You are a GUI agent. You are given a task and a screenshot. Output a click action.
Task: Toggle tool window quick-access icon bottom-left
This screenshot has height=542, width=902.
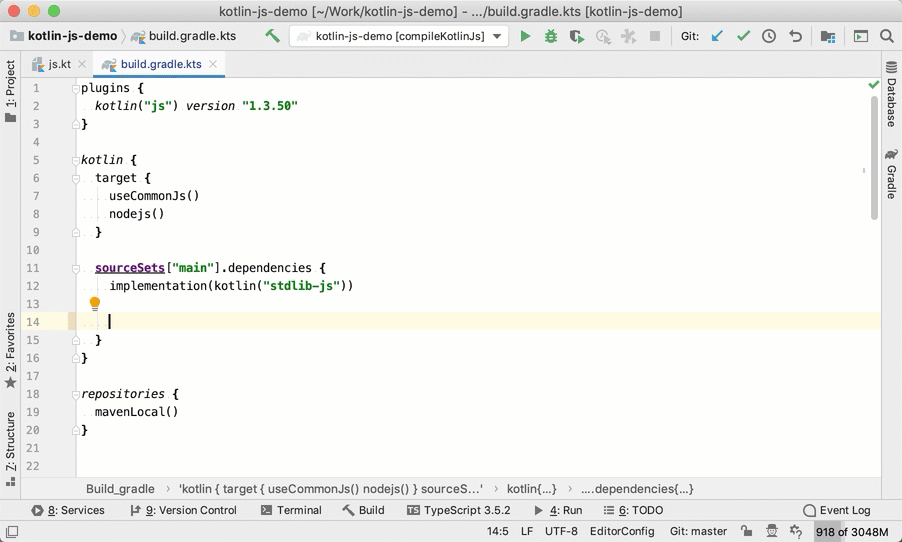click(12, 532)
